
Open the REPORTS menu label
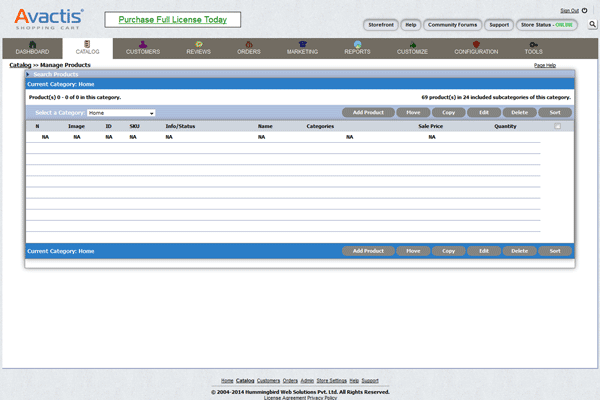pos(357,52)
